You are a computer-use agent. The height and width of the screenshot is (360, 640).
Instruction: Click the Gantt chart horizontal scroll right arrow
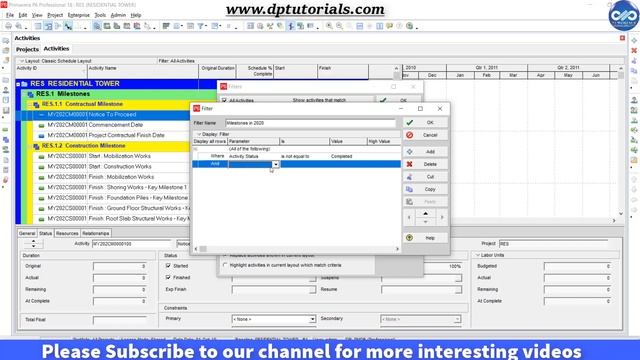[614, 220]
